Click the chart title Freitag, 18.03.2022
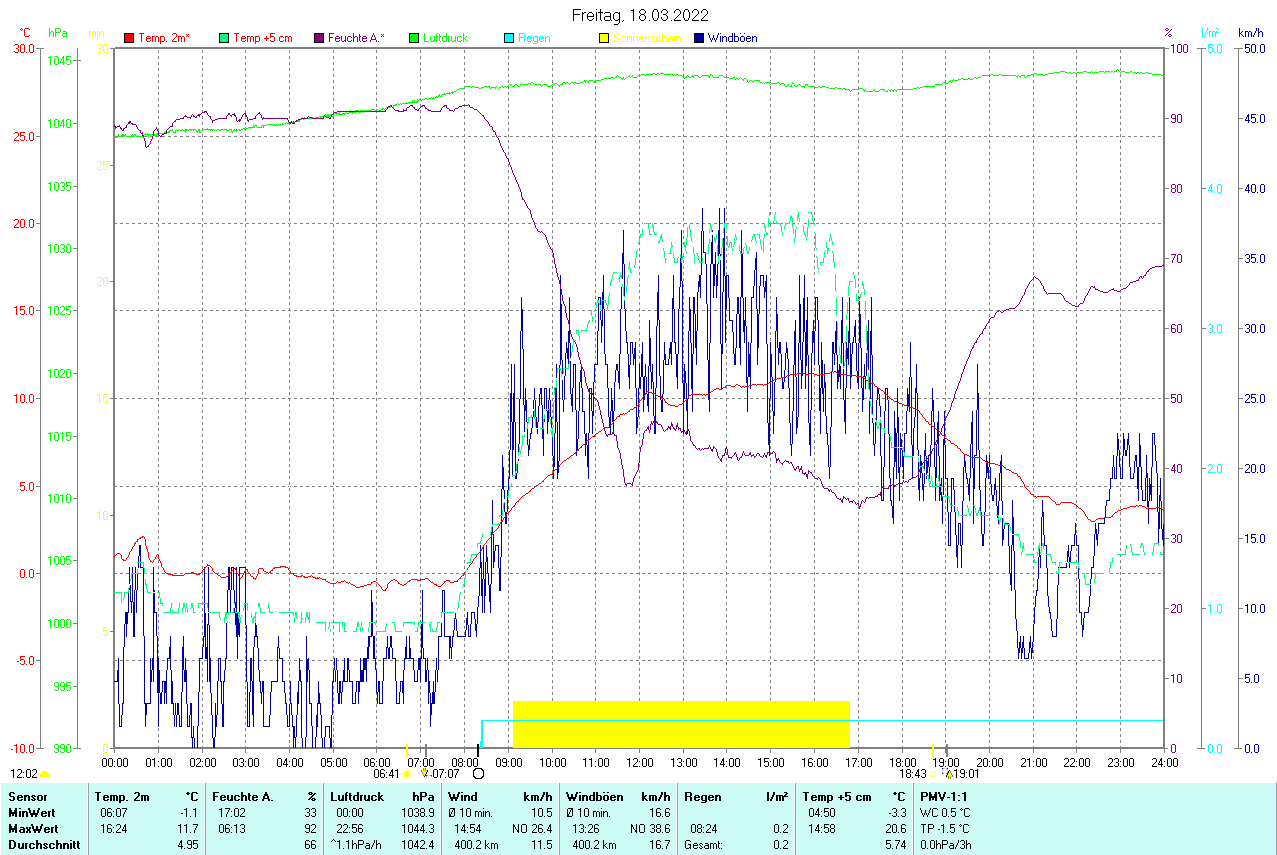This screenshot has width=1277, height=855. [640, 15]
